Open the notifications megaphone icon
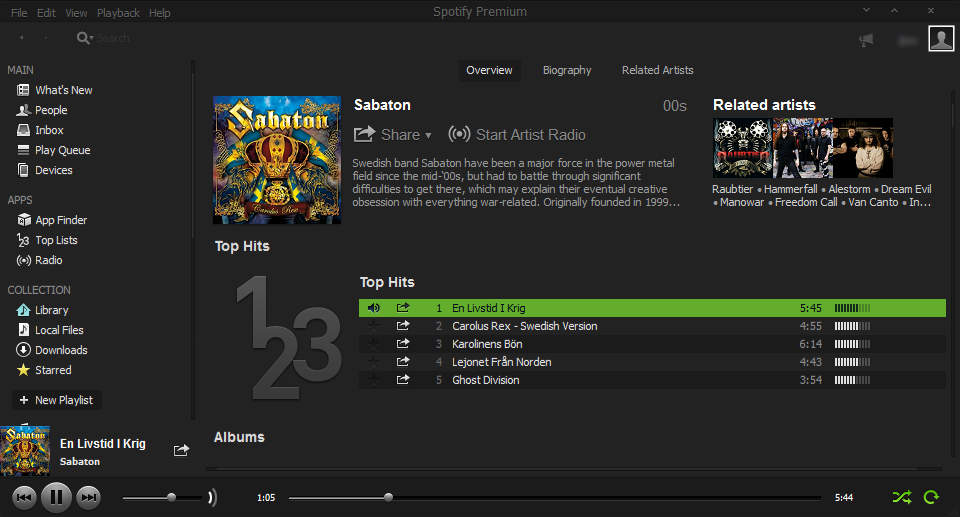960x517 pixels. (x=866, y=39)
